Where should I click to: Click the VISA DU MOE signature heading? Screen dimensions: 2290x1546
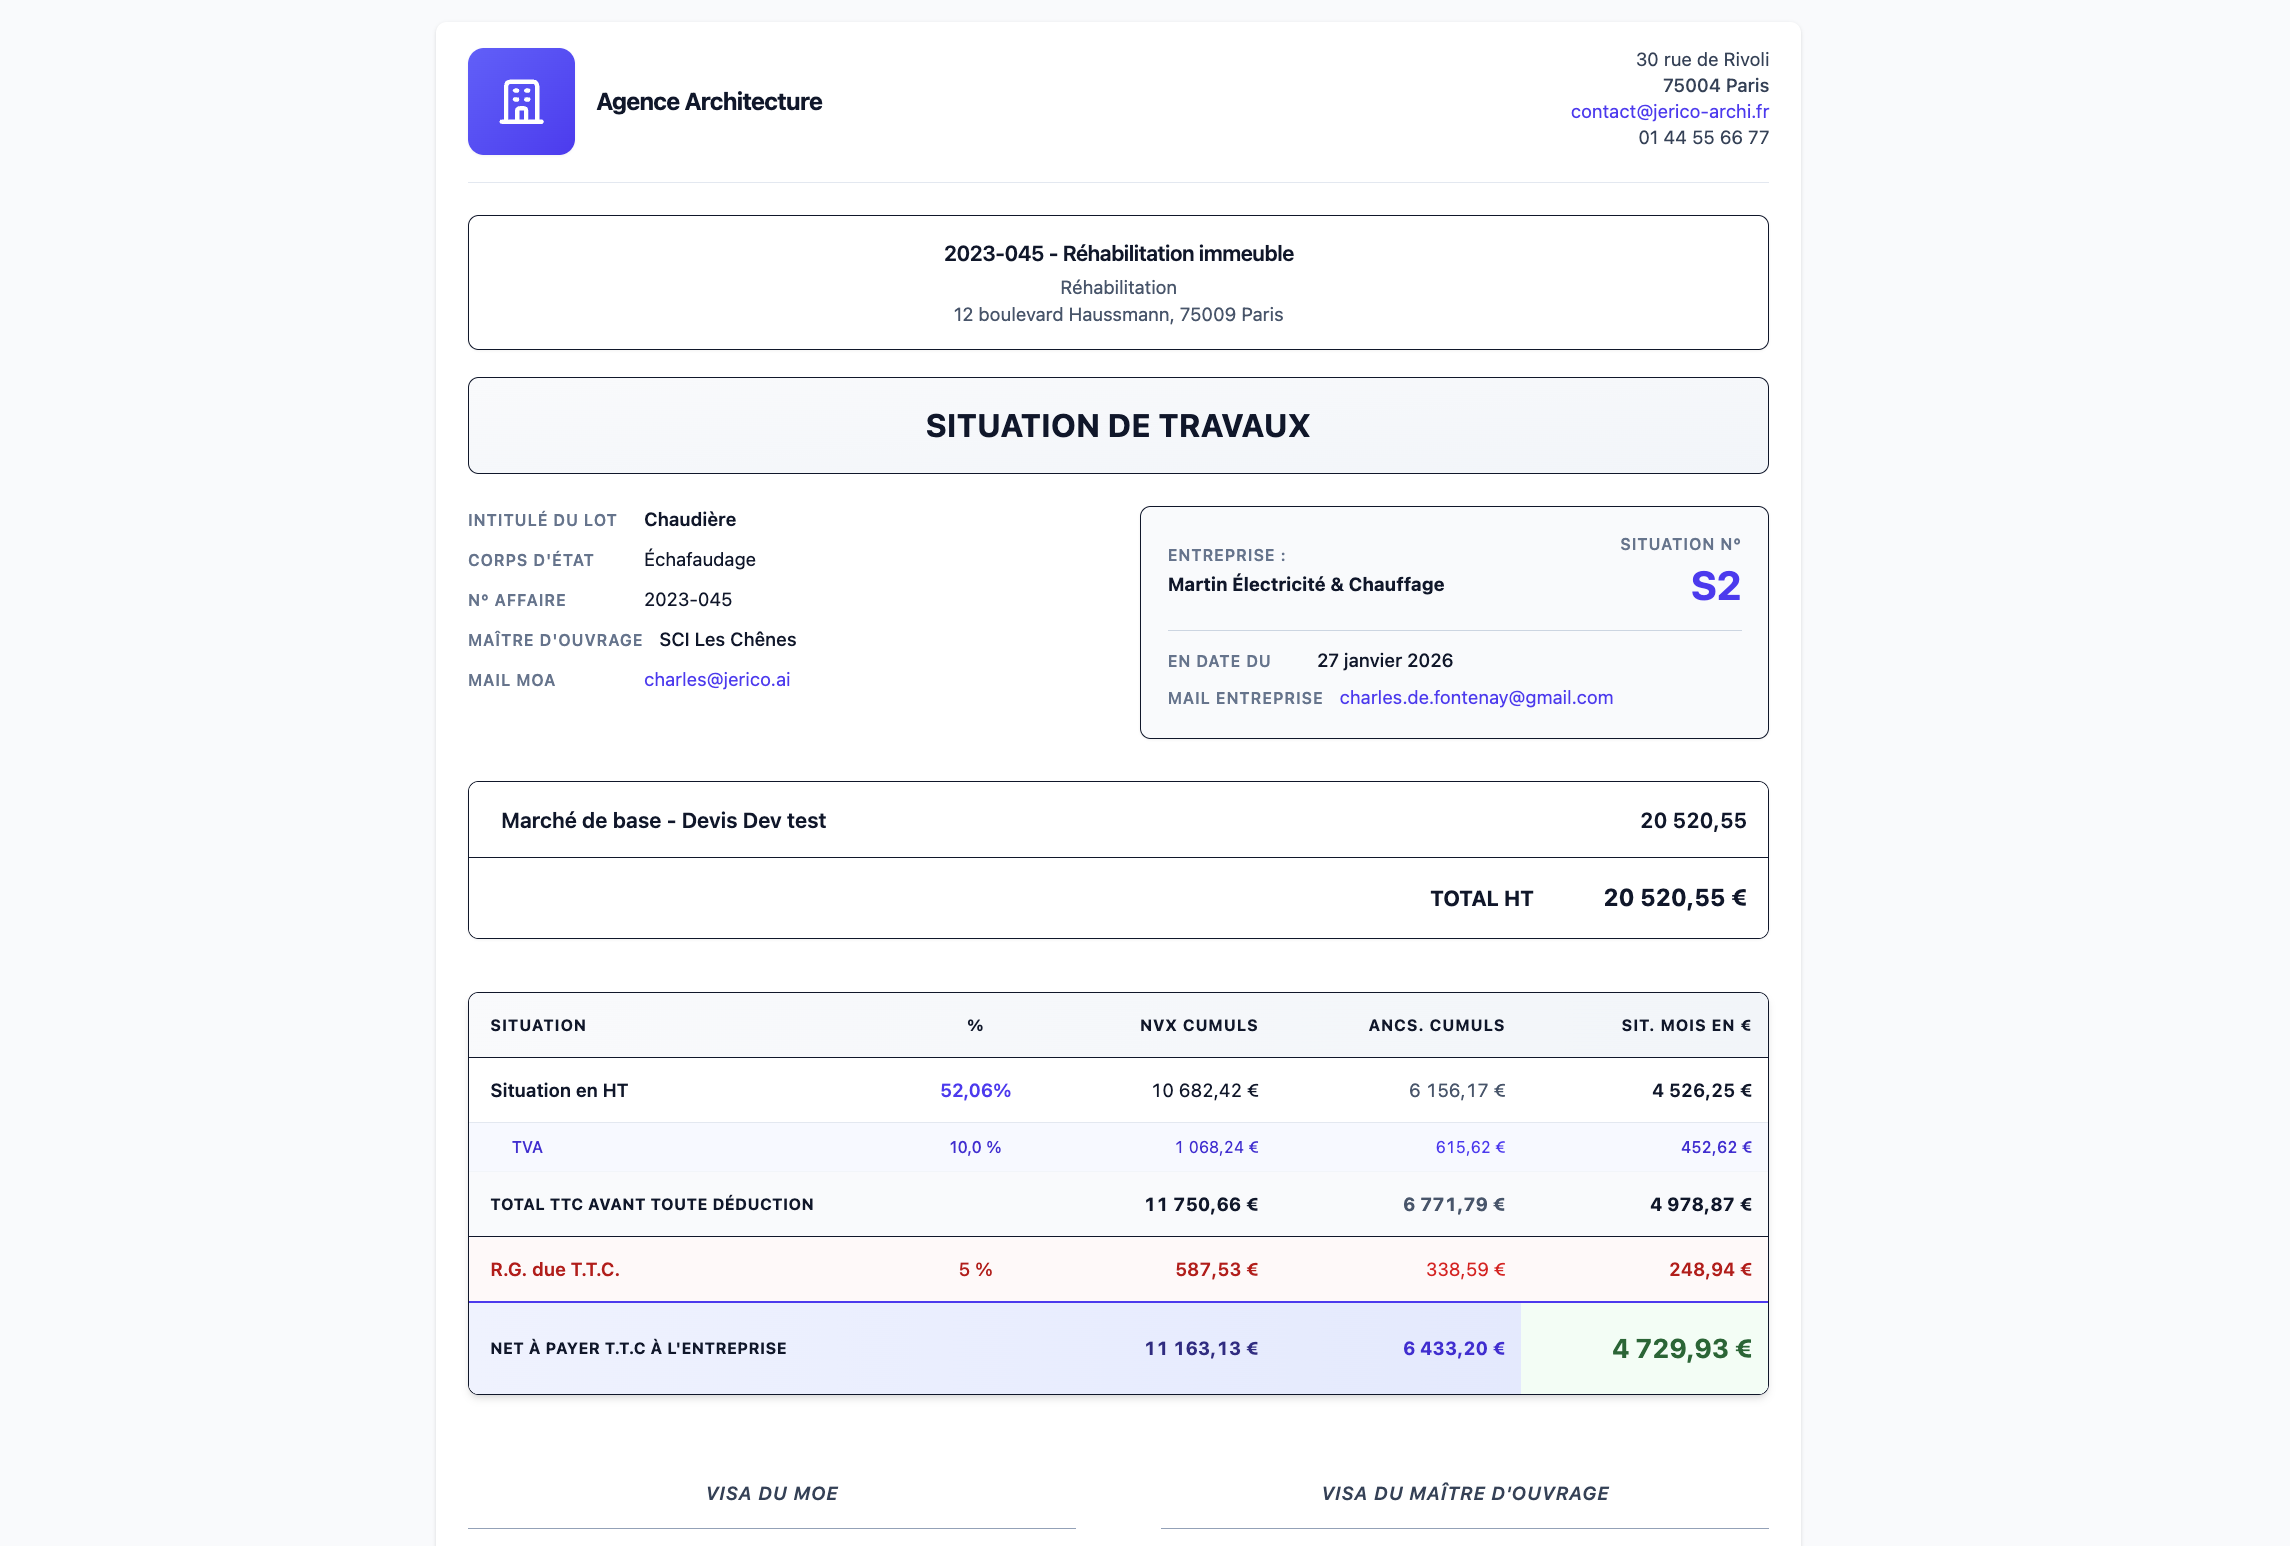(772, 1493)
